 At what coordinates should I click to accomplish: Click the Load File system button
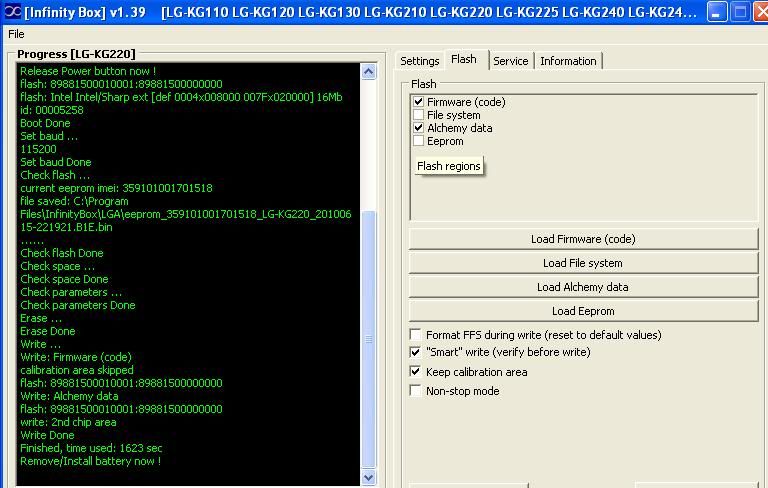[583, 263]
